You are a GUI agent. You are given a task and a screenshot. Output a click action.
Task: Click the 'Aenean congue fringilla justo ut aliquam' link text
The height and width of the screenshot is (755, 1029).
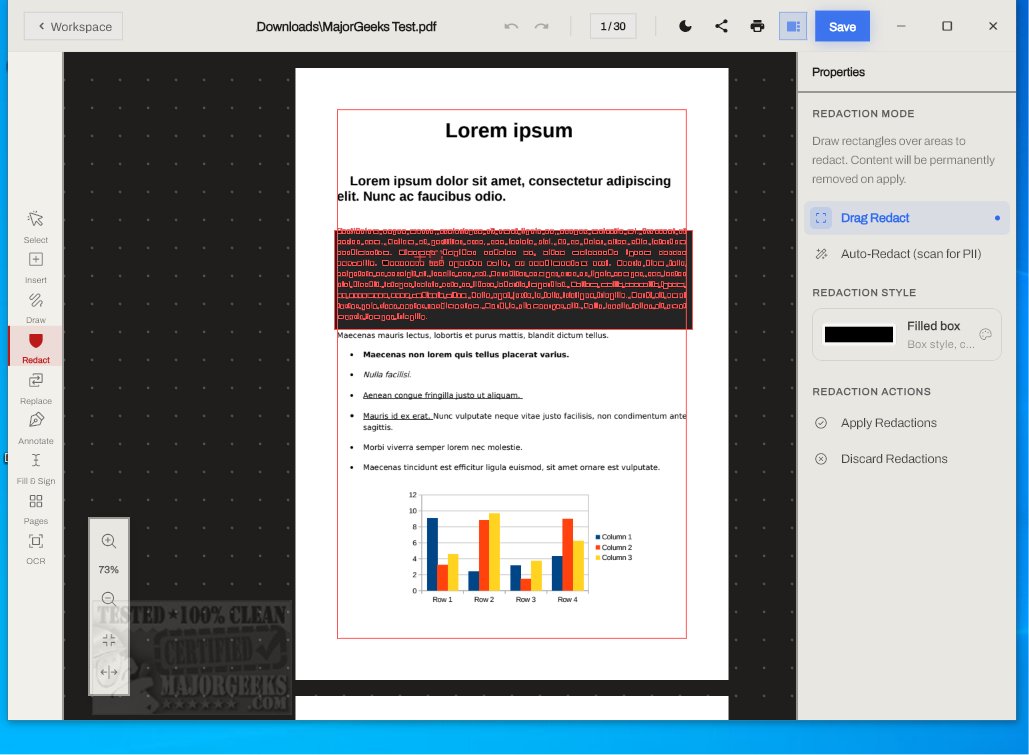[x=442, y=395]
